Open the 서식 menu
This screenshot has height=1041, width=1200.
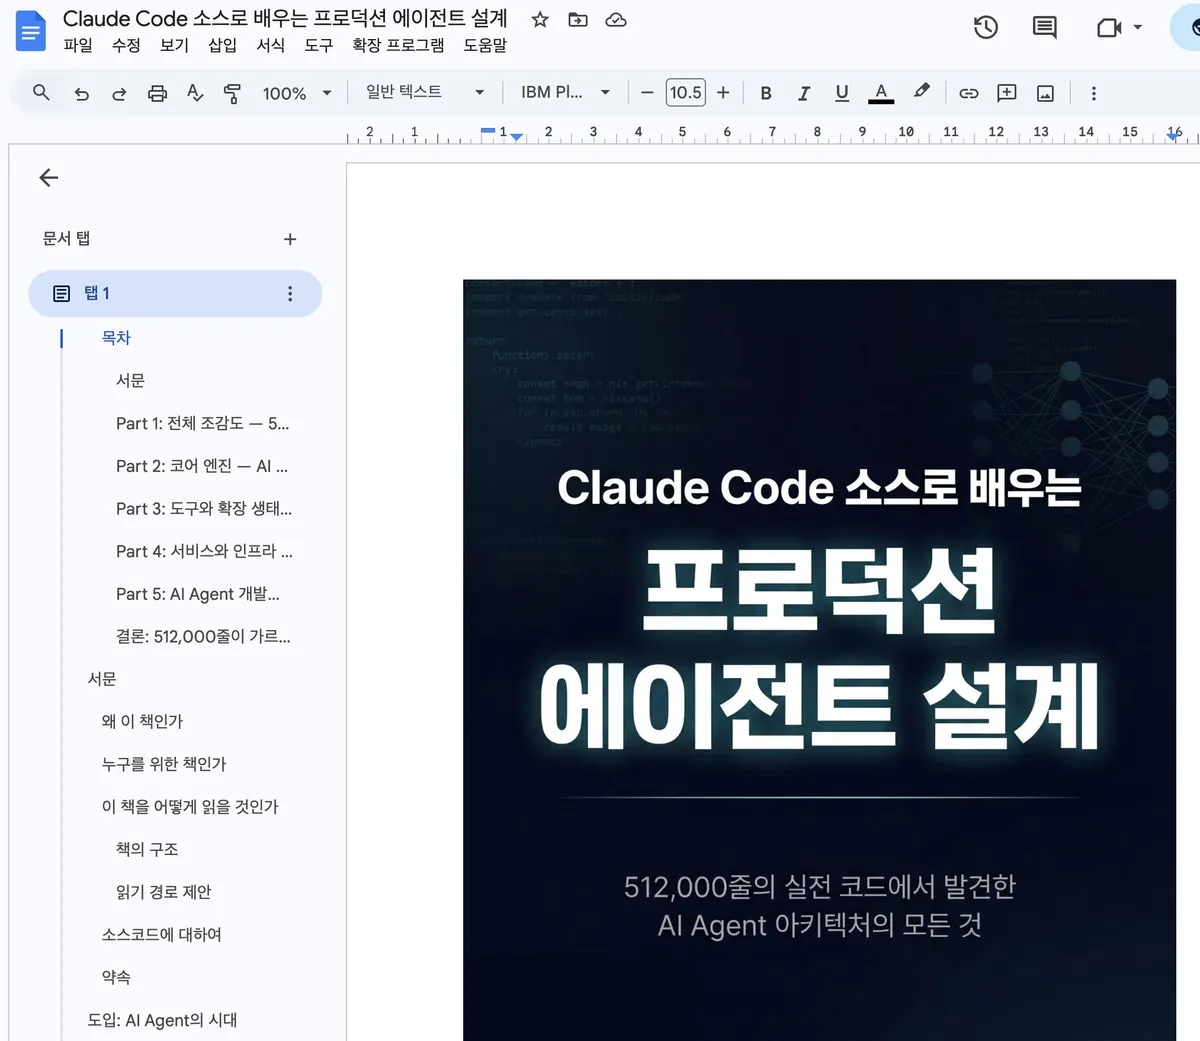point(270,45)
